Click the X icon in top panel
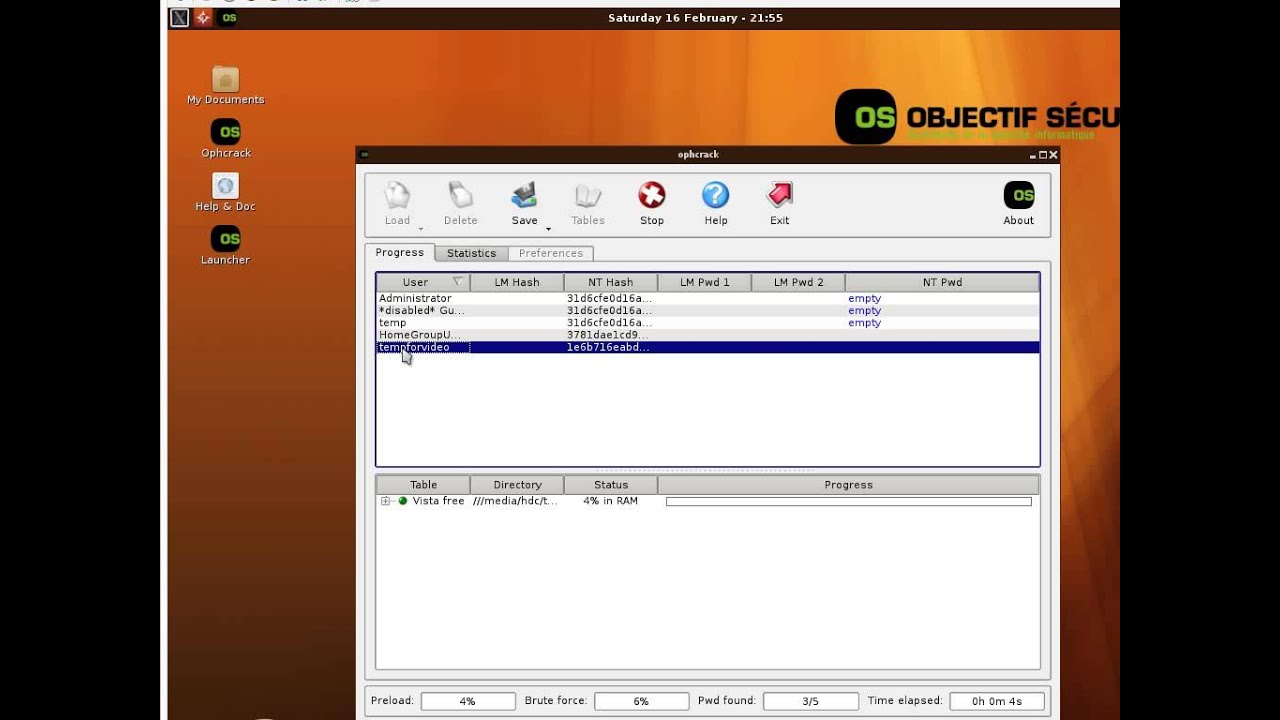Viewport: 1280px width, 720px height. point(179,18)
